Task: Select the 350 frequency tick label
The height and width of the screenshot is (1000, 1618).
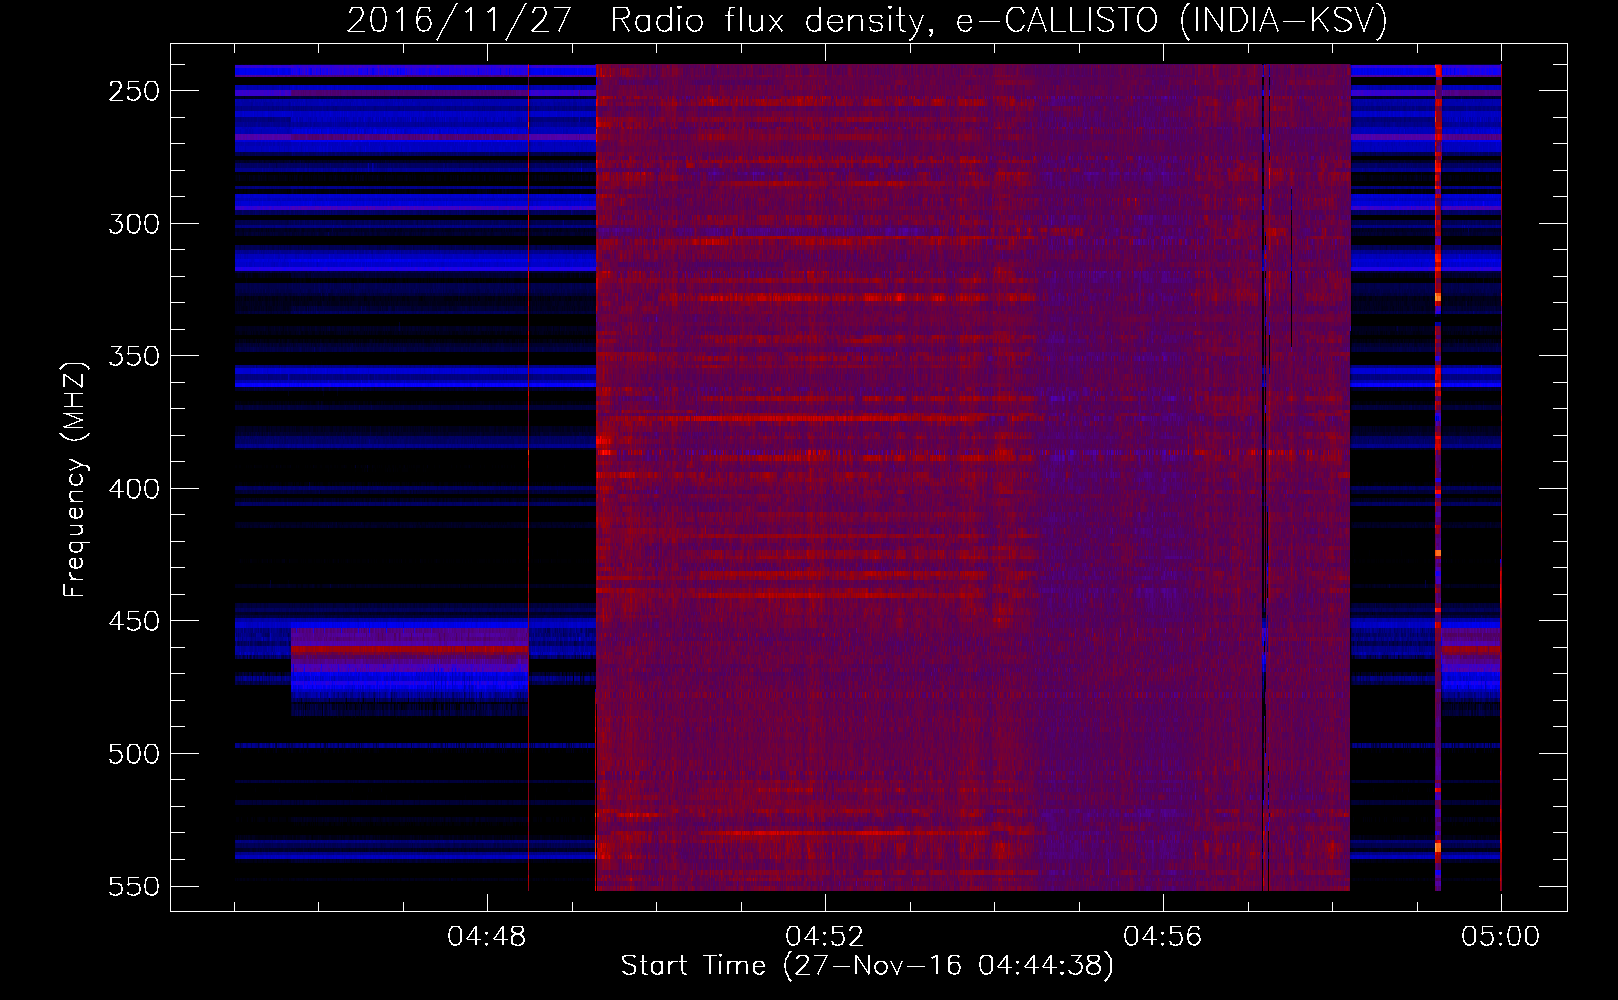Action: click(134, 356)
